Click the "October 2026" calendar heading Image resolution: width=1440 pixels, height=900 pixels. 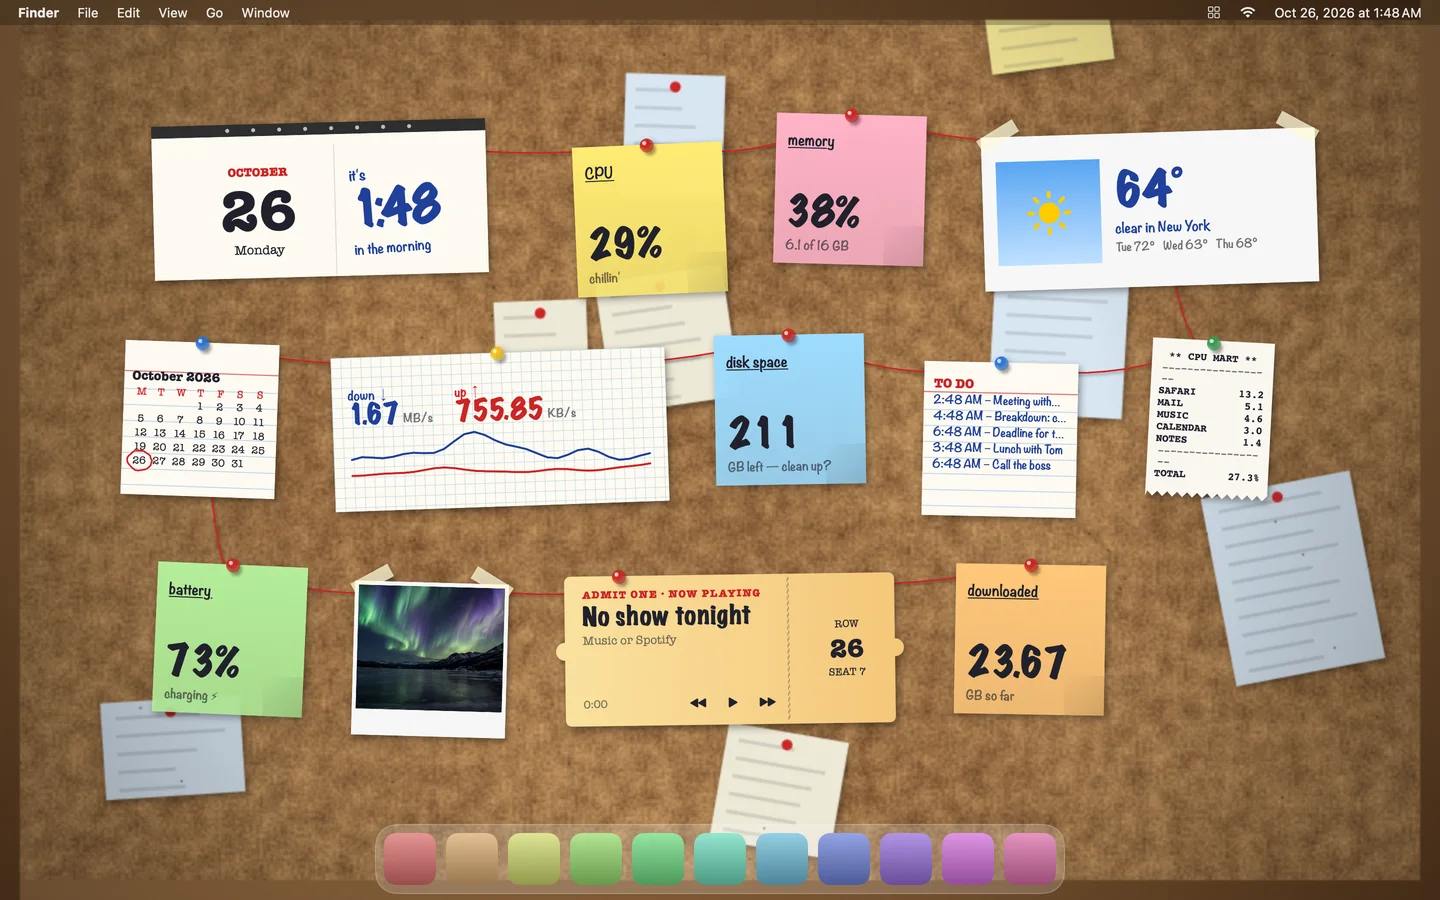pos(176,376)
